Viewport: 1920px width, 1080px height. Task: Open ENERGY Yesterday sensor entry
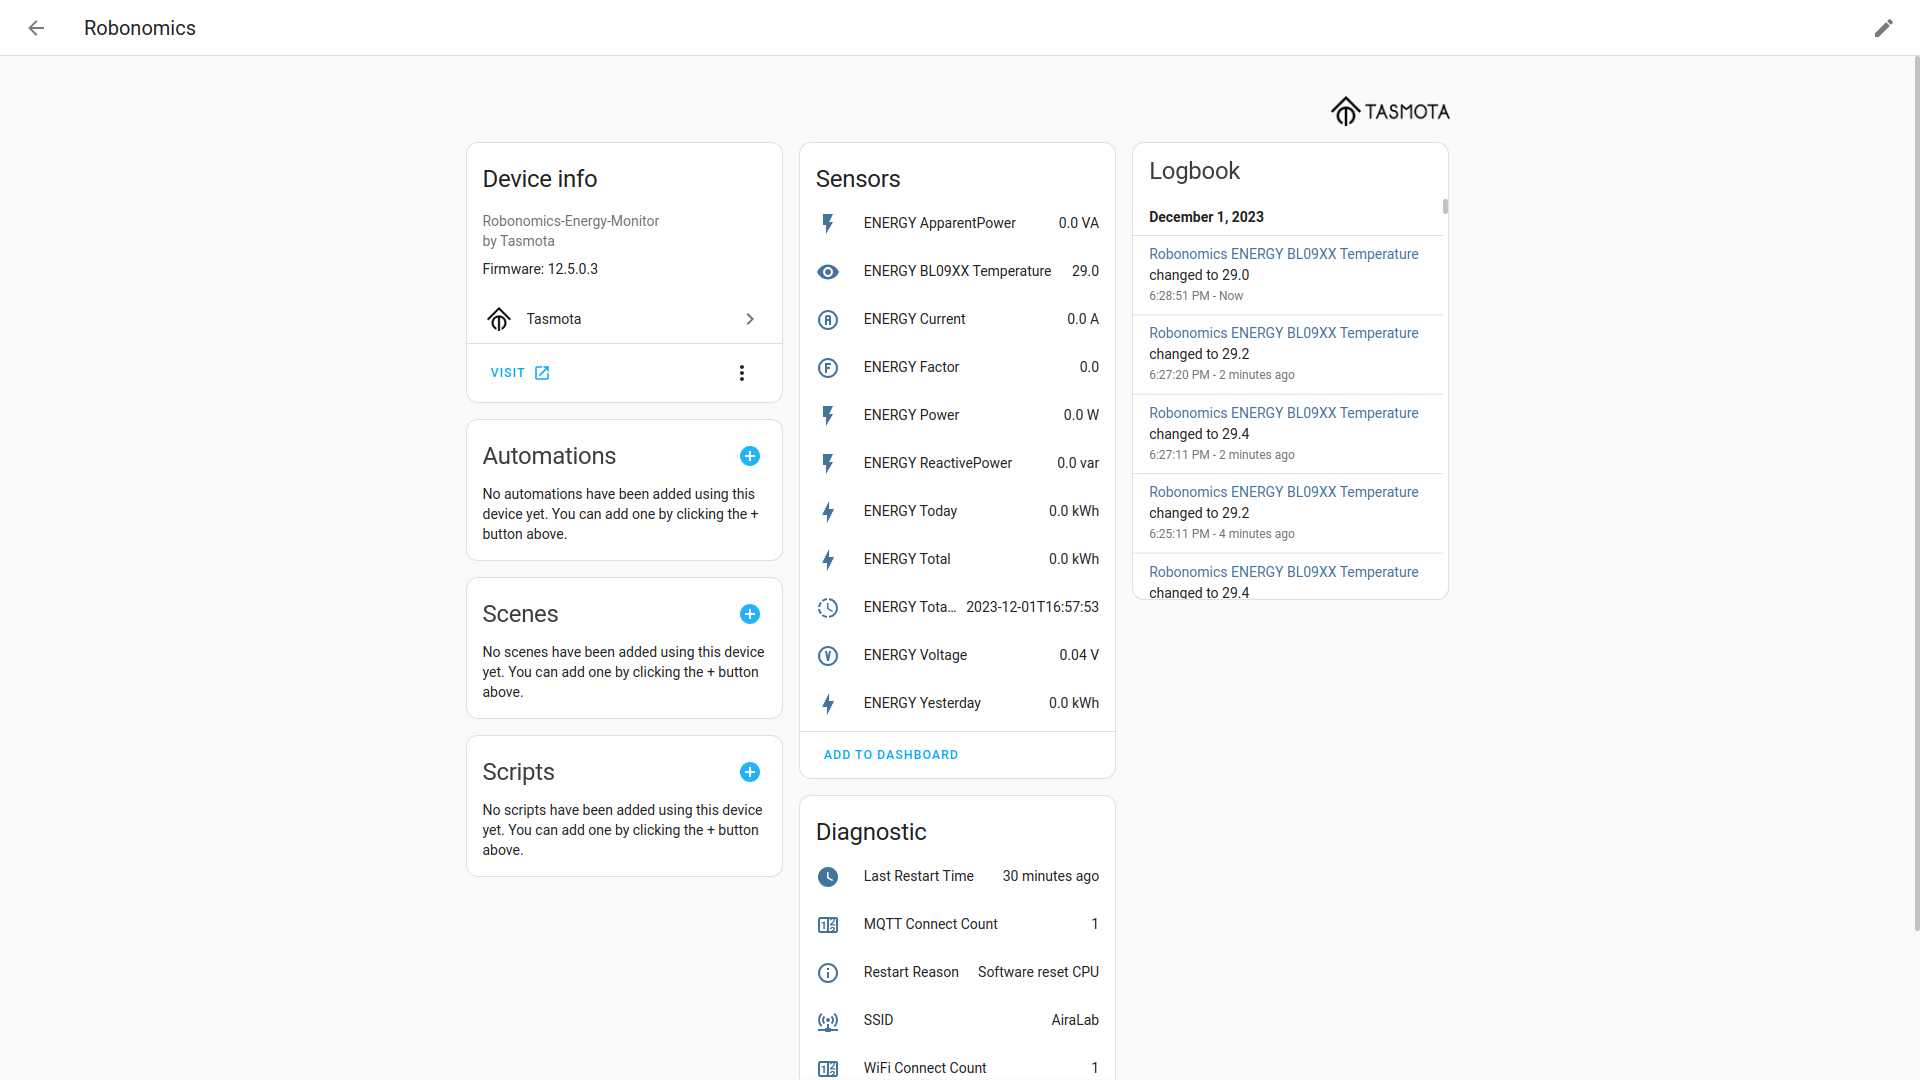[x=957, y=703]
